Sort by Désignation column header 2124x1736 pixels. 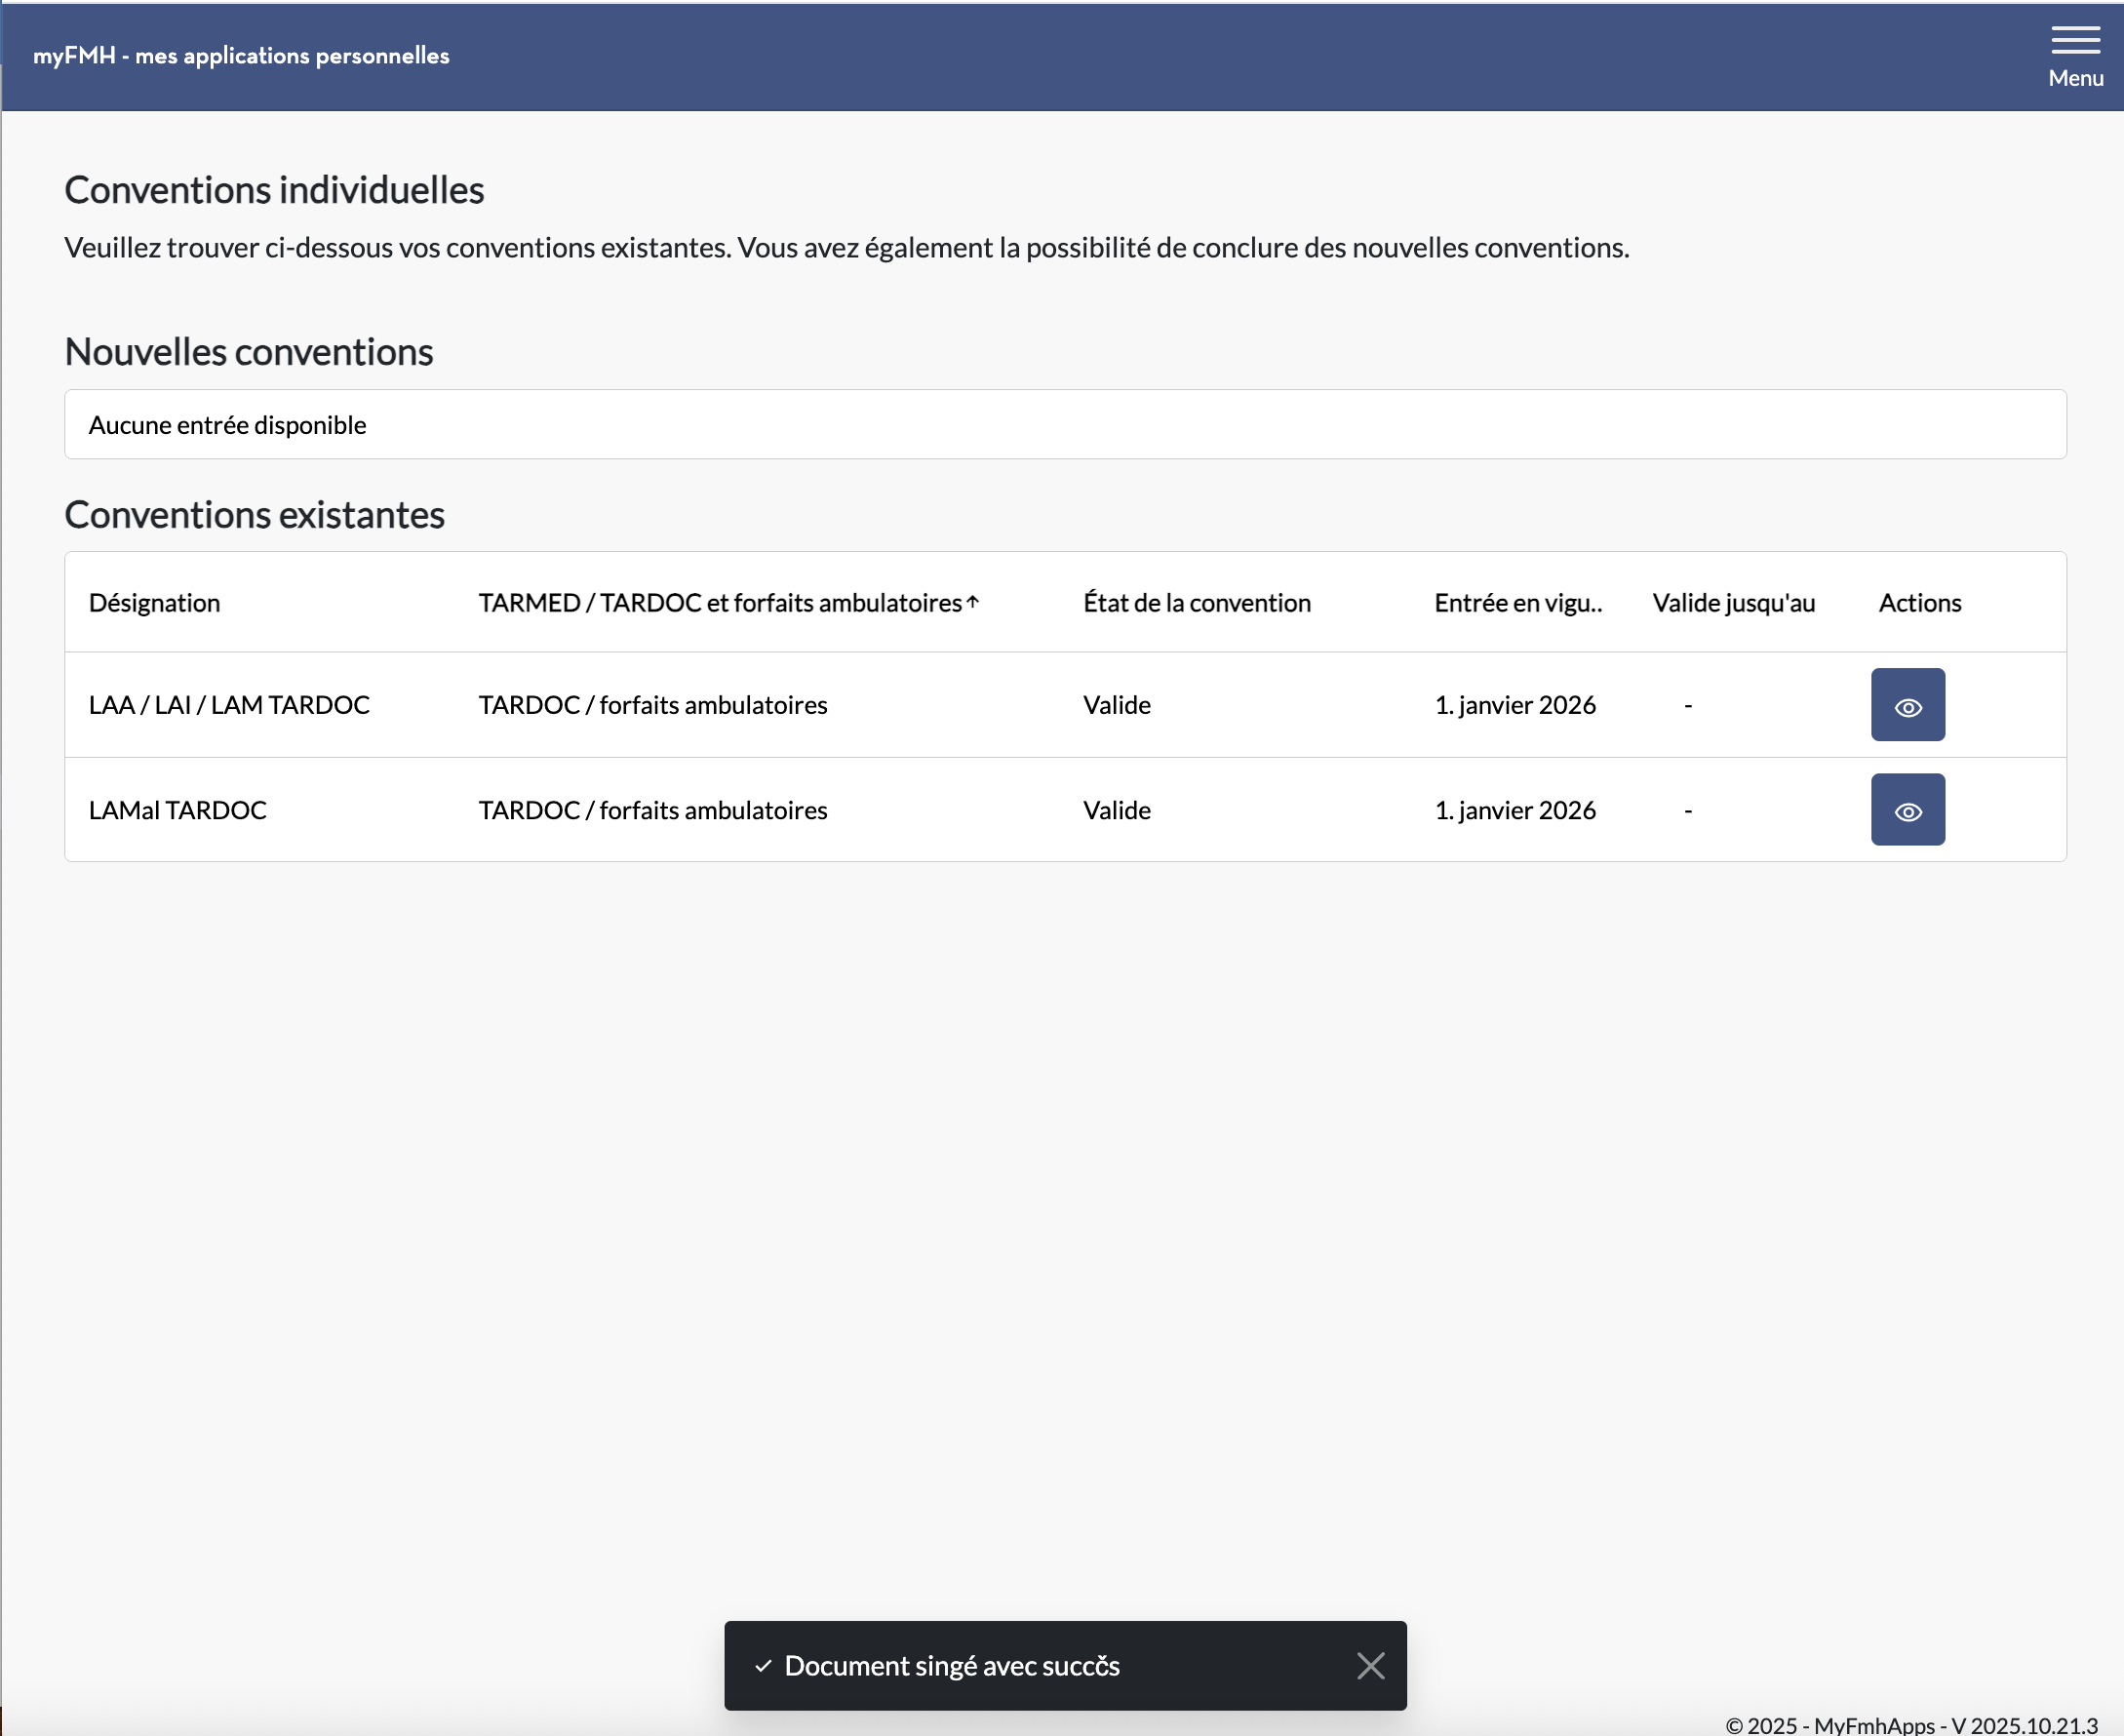(x=154, y=603)
